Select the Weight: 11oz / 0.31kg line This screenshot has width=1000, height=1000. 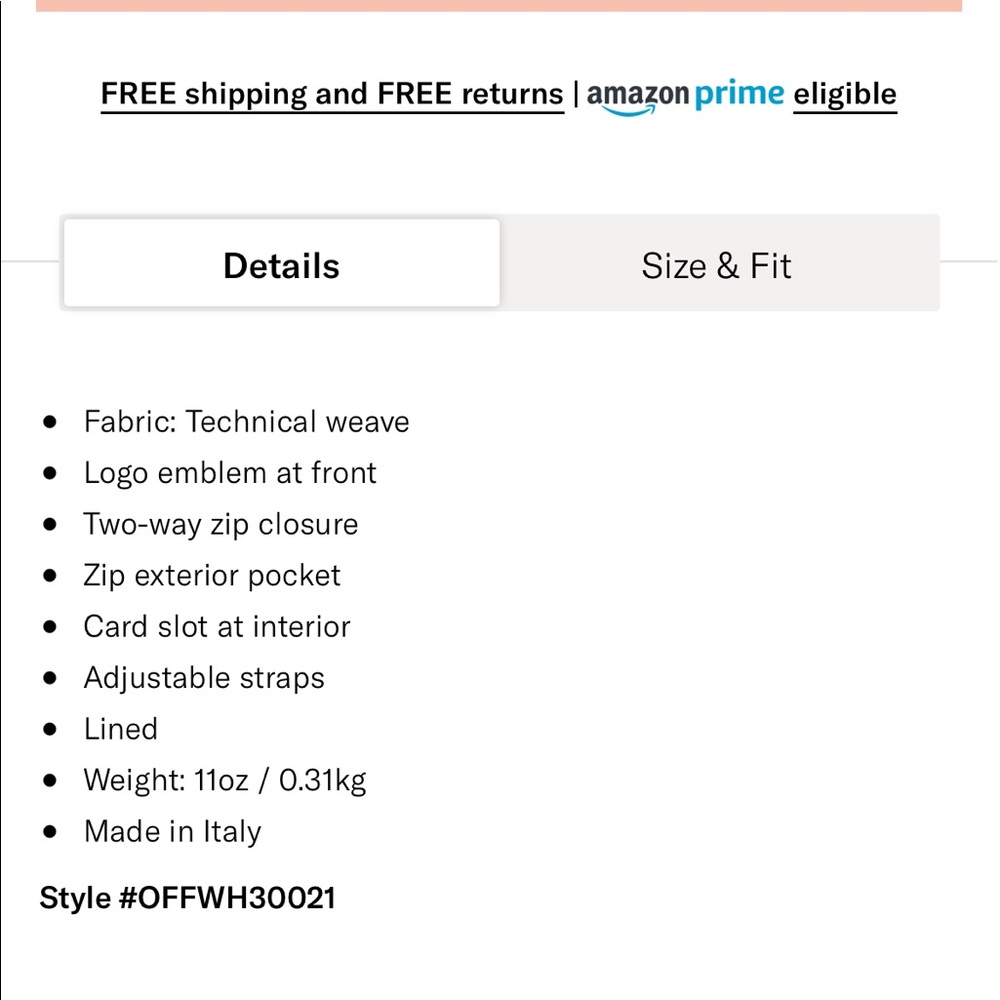click(224, 779)
